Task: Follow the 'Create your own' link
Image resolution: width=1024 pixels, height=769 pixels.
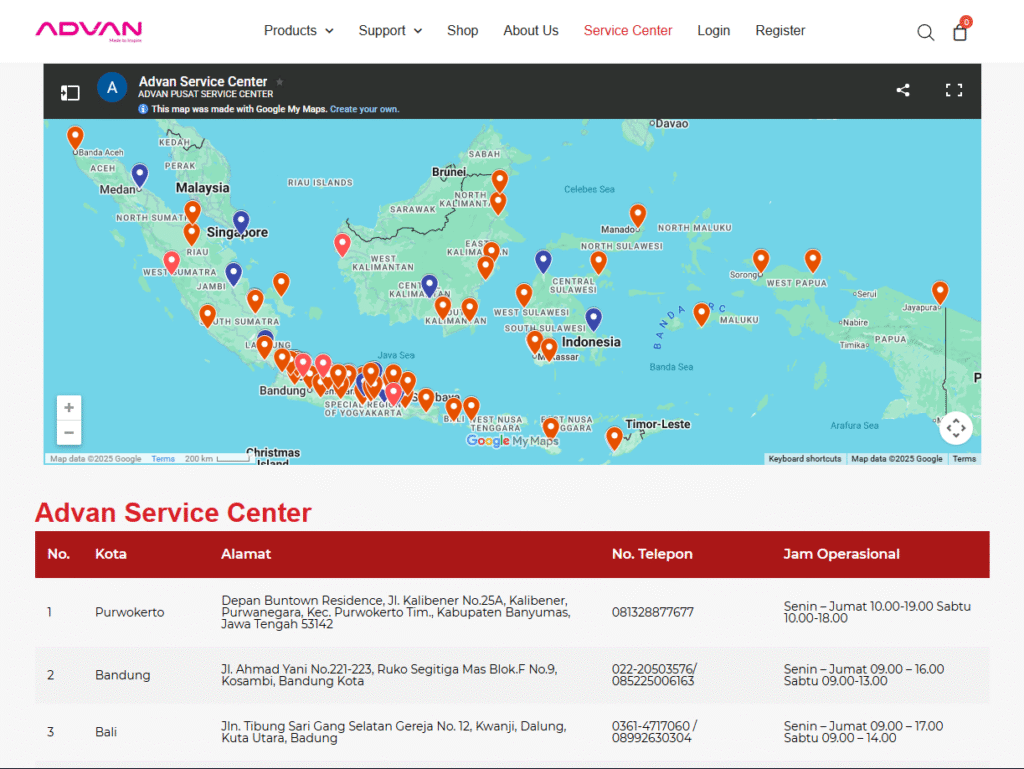Action: [x=364, y=109]
